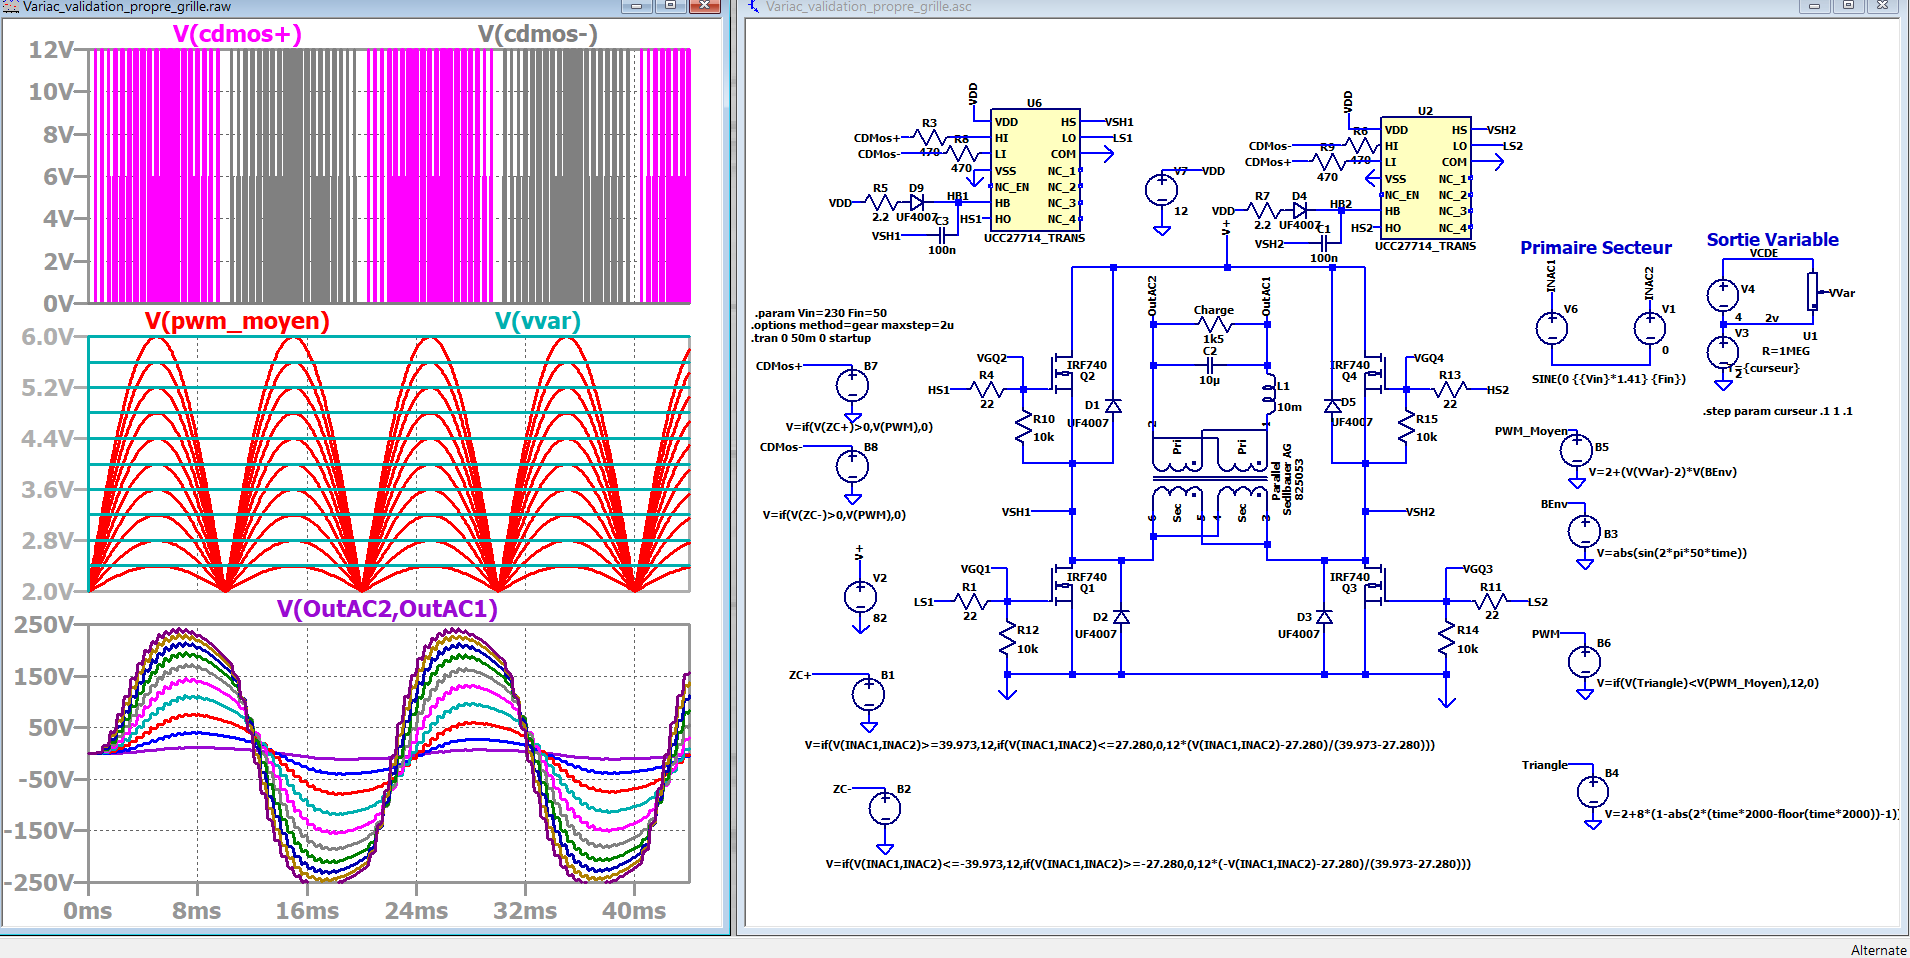This screenshot has height=958, width=1910.
Task: Select the Q3 IRF740 MOSFET
Action: tap(1375, 587)
